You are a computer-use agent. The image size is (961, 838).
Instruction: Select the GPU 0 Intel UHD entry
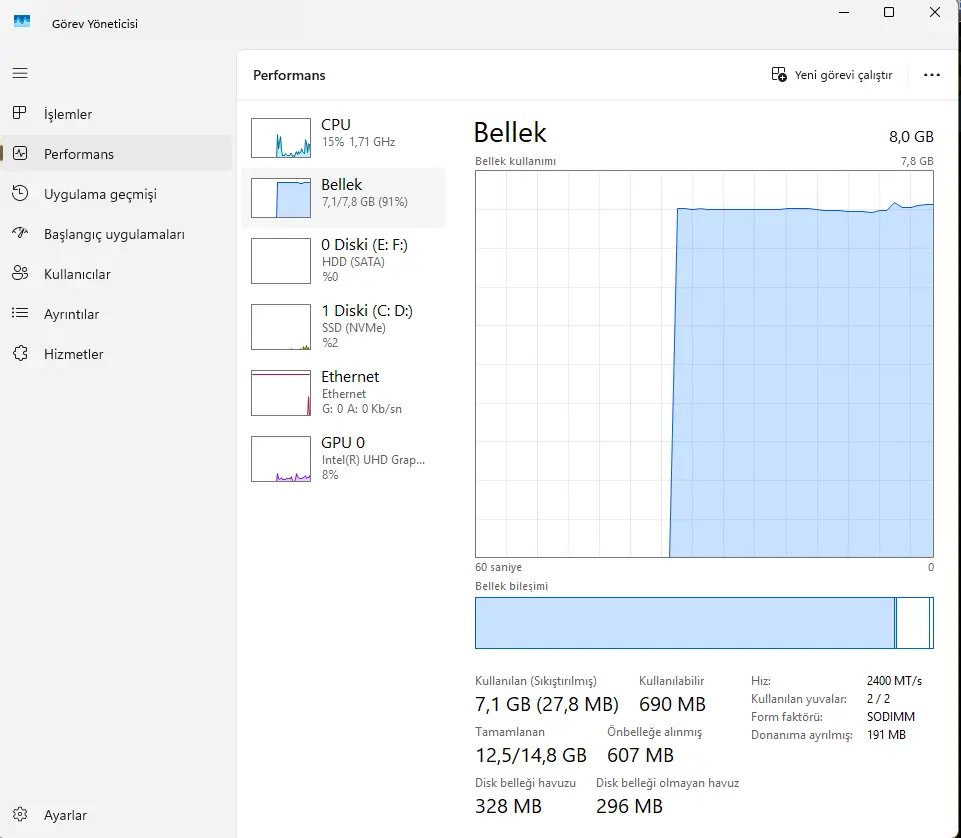(x=343, y=459)
